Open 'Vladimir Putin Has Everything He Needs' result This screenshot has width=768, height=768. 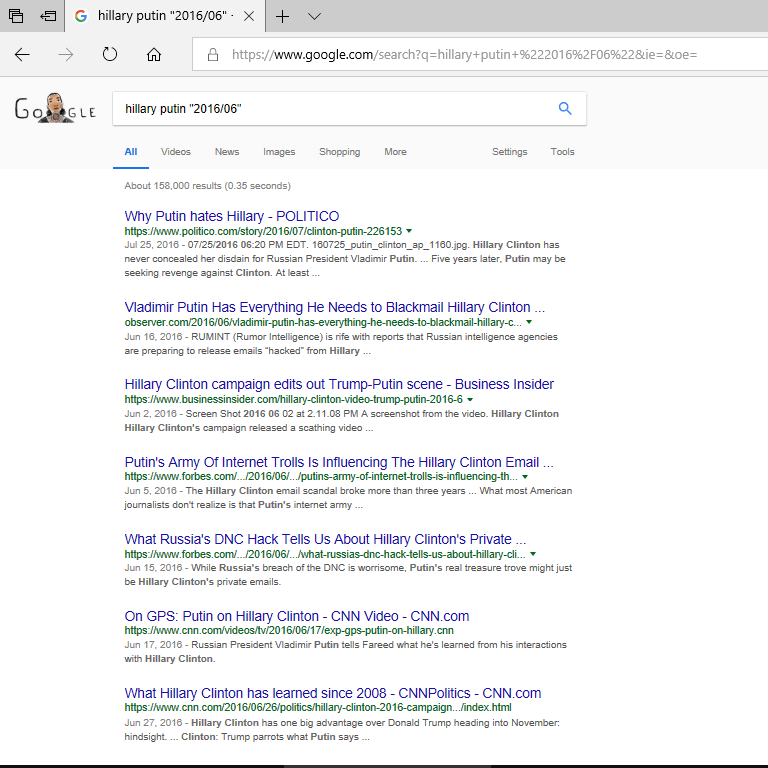[x=335, y=307]
